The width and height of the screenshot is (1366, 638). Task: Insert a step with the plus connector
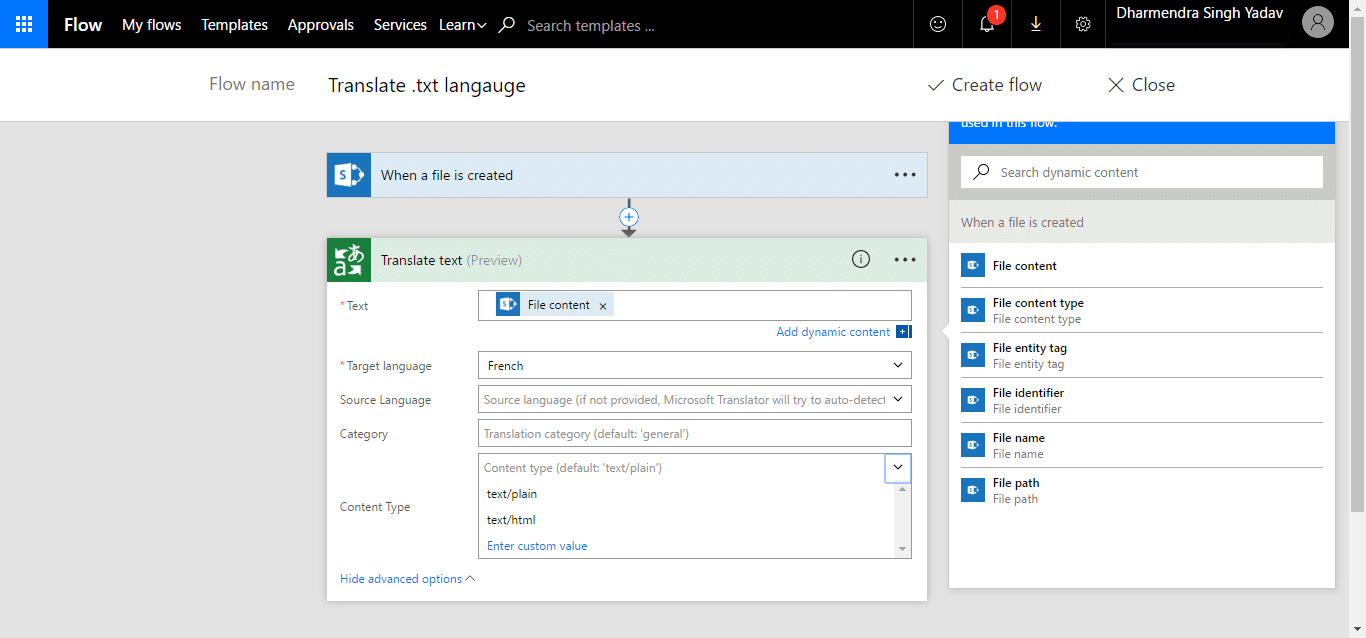point(629,216)
